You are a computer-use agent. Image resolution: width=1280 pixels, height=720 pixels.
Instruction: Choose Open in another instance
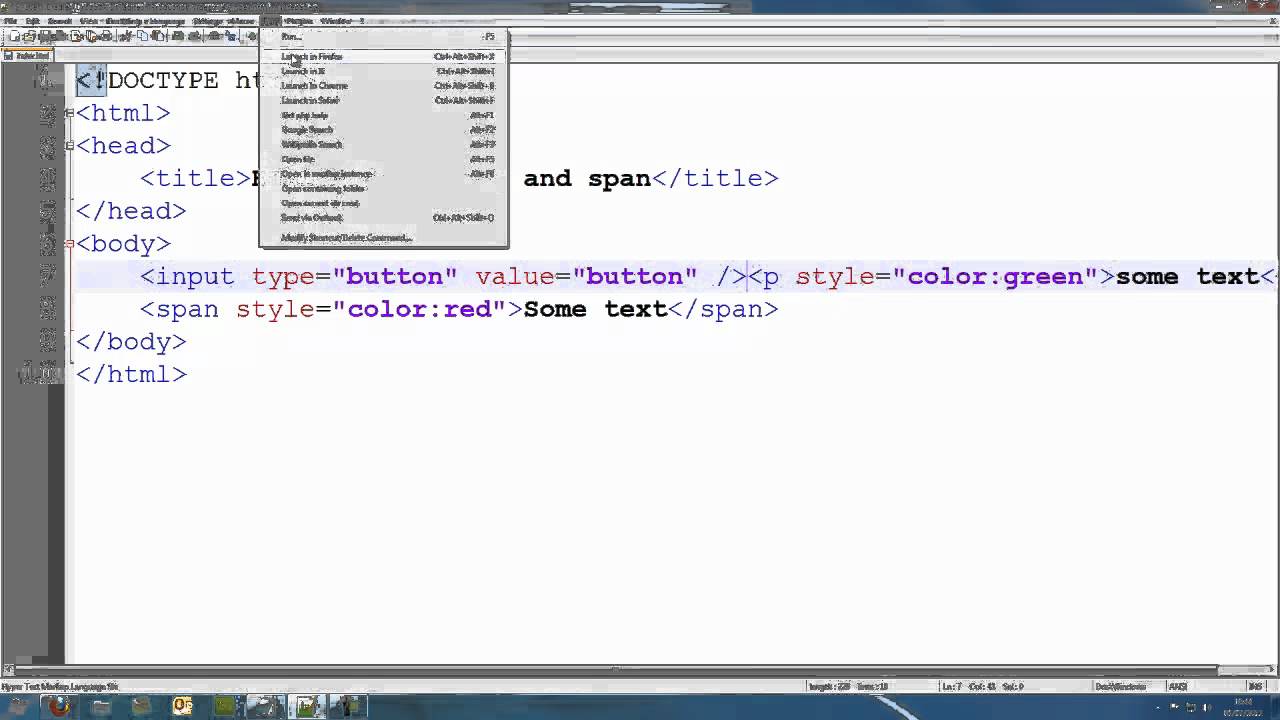pos(384,174)
